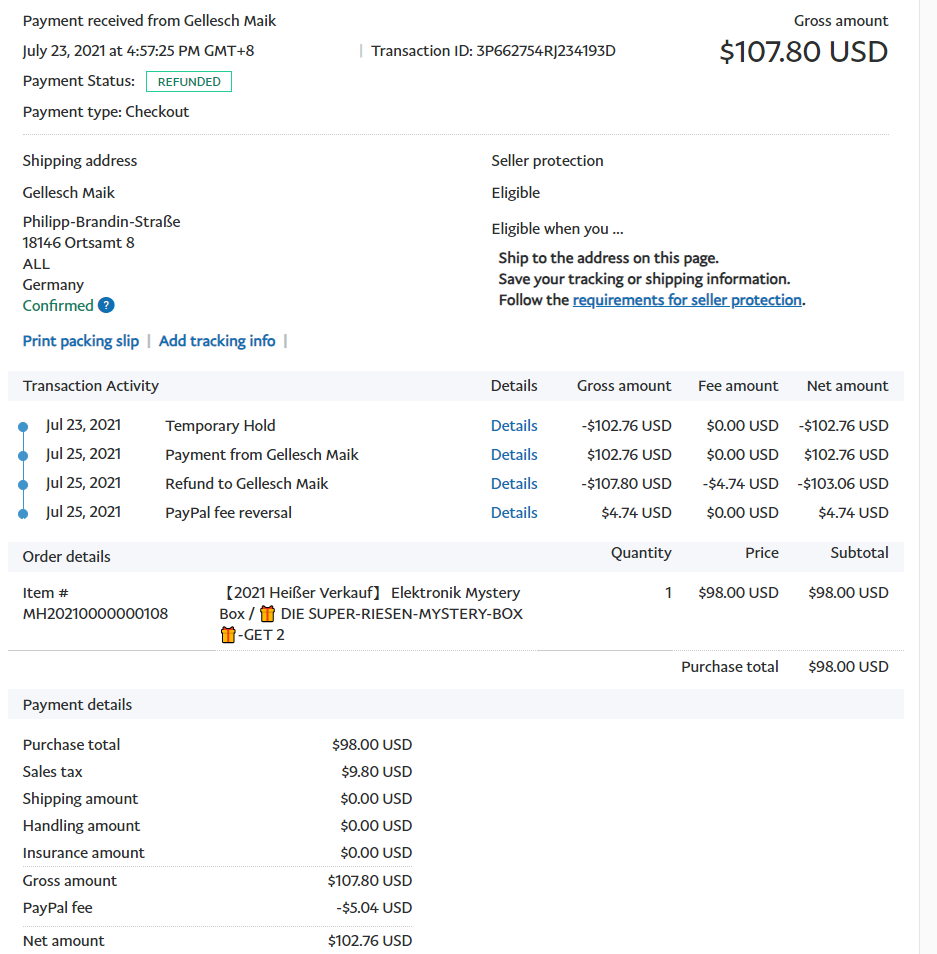Select the Payment from Gellesch Maik timeline dot
The width and height of the screenshot is (937, 954).
point(23,456)
